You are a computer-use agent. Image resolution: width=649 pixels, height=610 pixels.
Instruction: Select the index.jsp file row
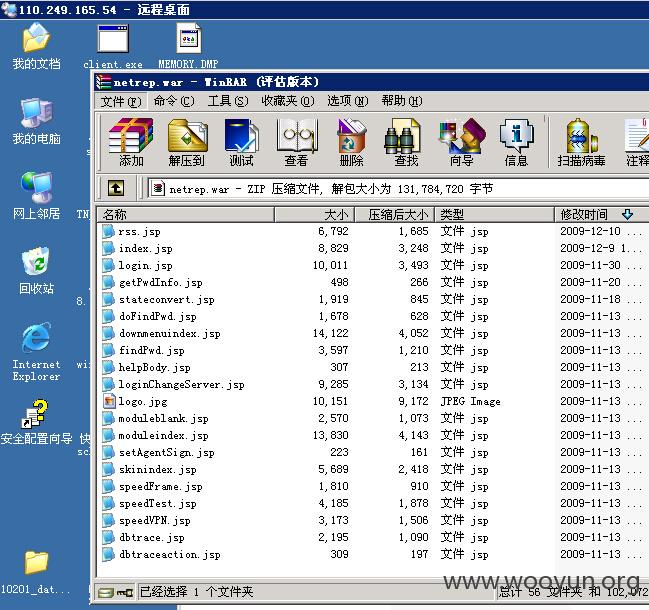[x=373, y=248]
